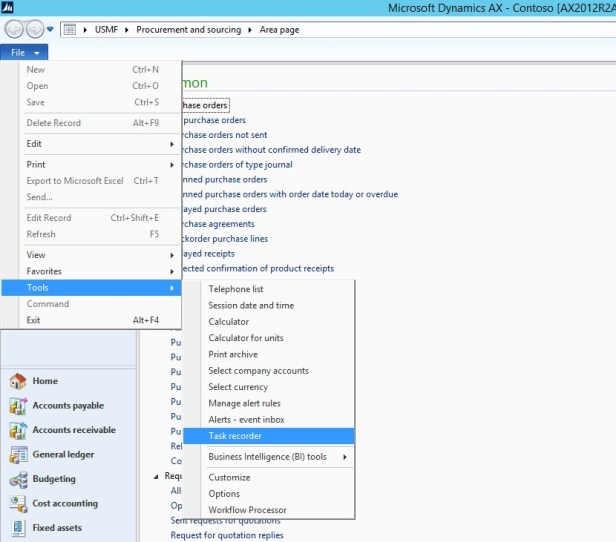The image size is (616, 542).
Task: Click the Budgeting module icon
Action: 17,479
